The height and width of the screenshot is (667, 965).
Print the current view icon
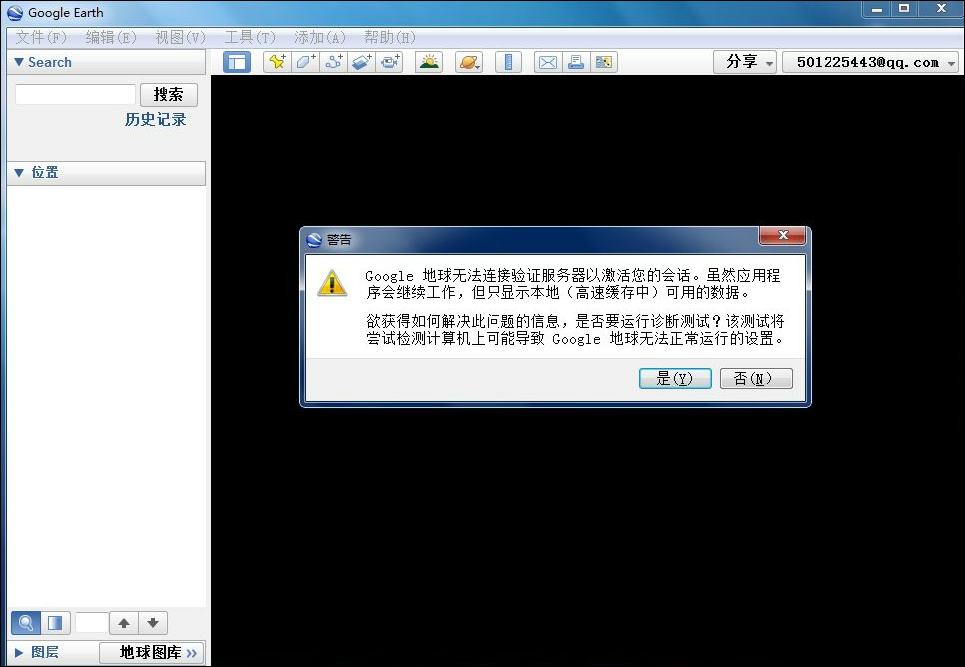(576, 62)
